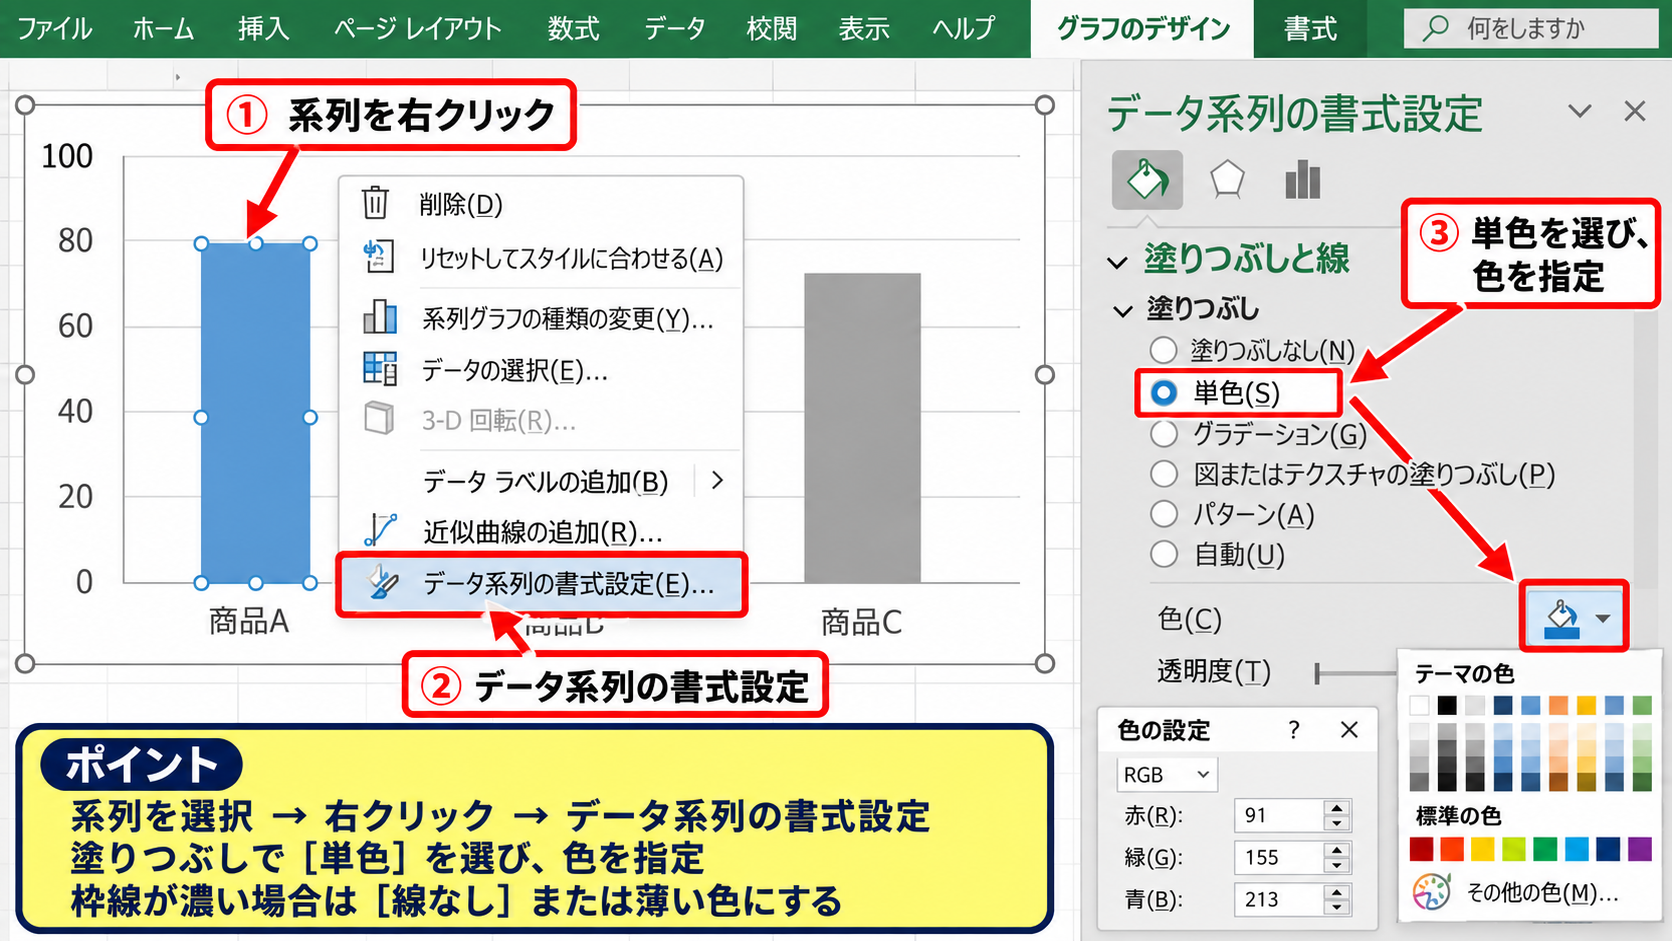This screenshot has height=941, width=1672.
Task: Click the trendline icon for 近似曲線の追加
Action: click(x=379, y=529)
